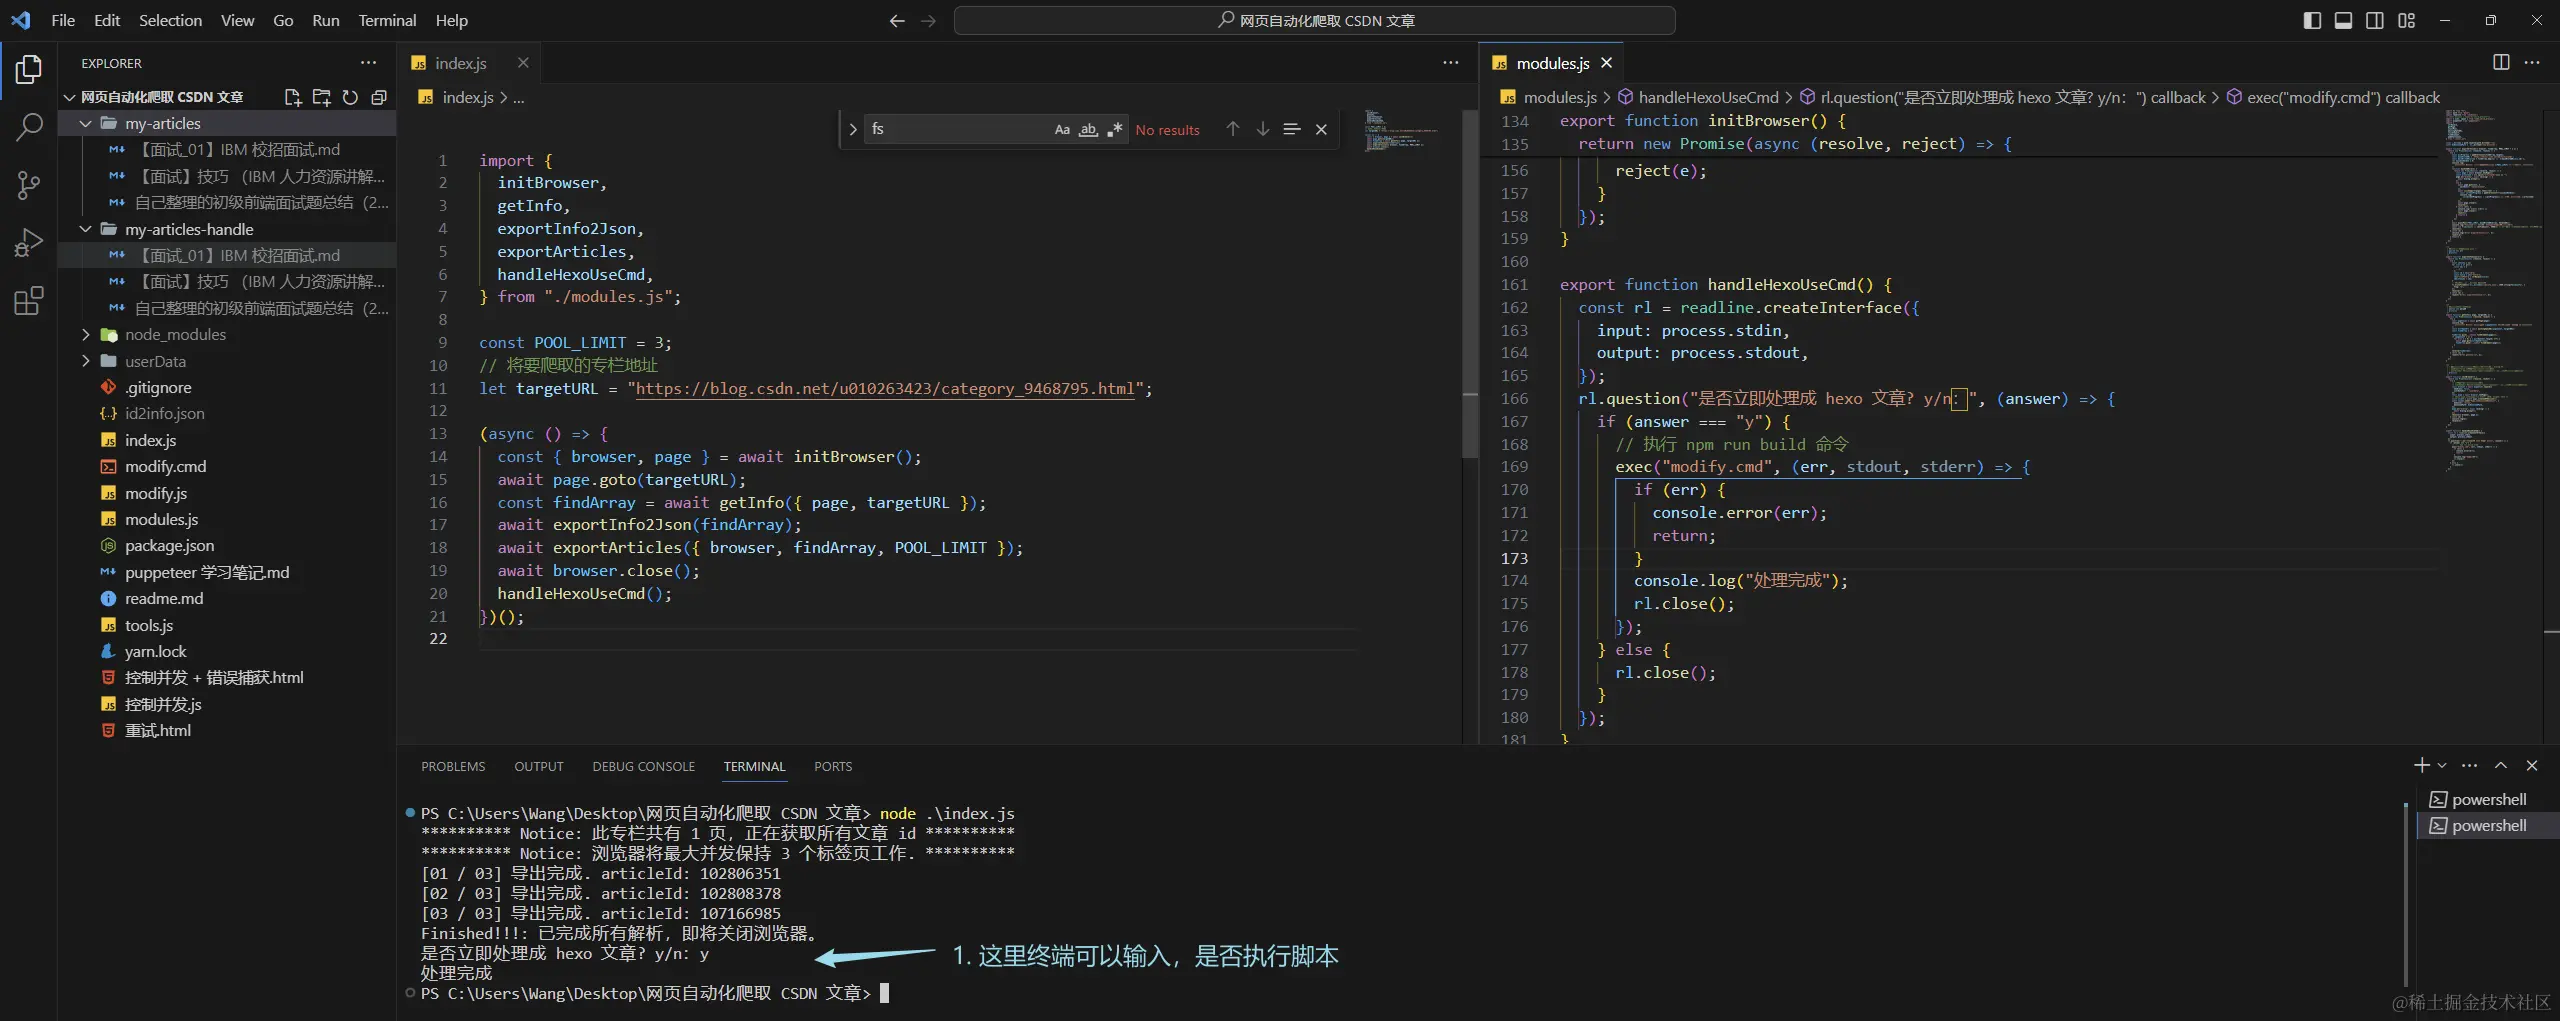Close the terminal panel
Image resolution: width=2560 pixels, height=1021 pixels.
pyautogui.click(x=2532, y=765)
